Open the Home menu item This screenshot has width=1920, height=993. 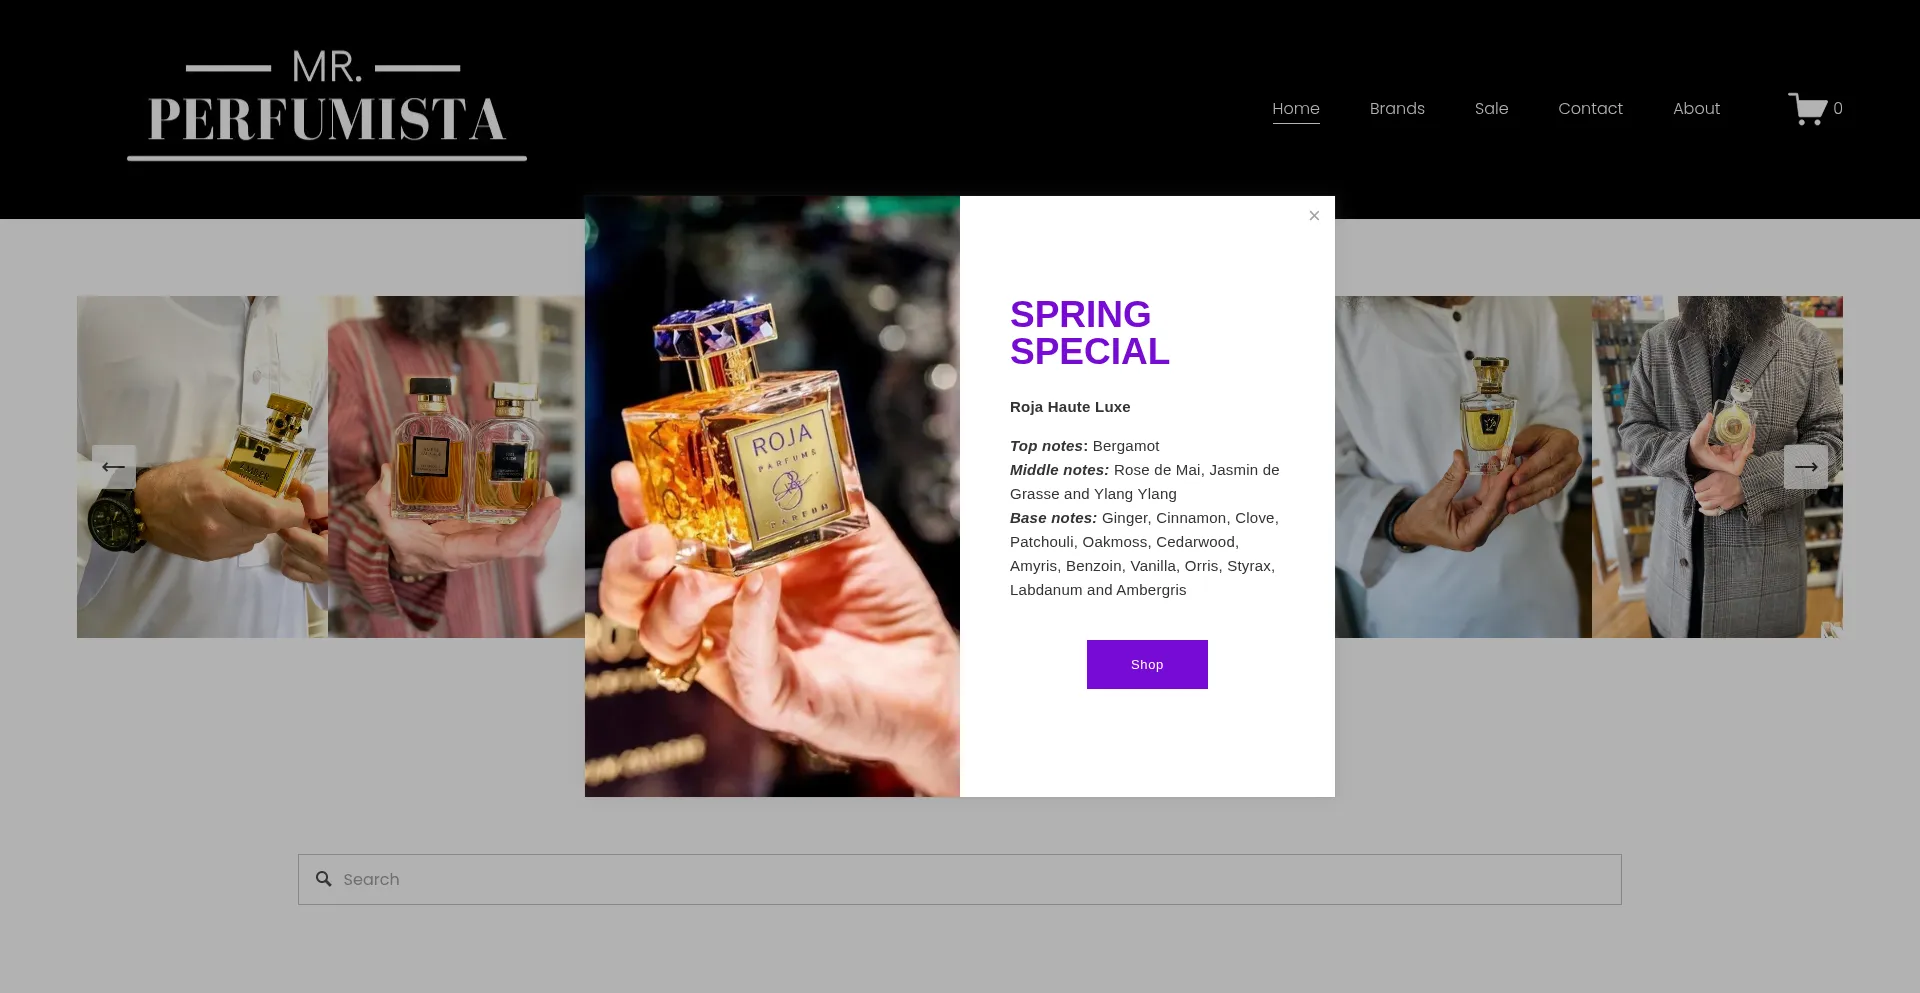[1296, 109]
